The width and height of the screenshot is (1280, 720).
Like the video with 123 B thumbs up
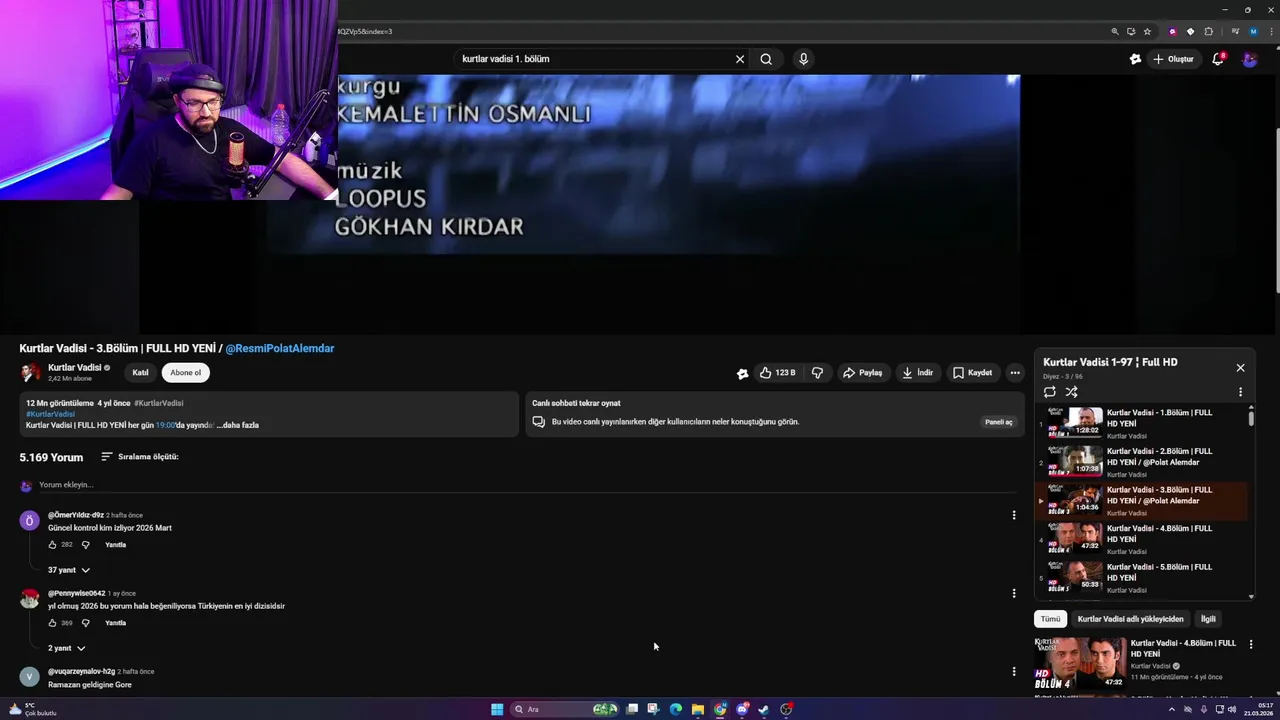click(778, 373)
